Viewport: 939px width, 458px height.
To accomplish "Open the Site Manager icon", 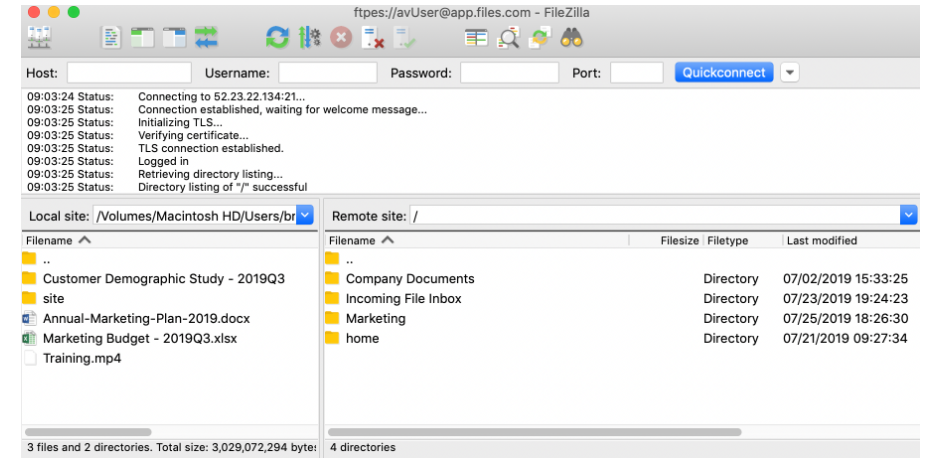I will pos(40,38).
